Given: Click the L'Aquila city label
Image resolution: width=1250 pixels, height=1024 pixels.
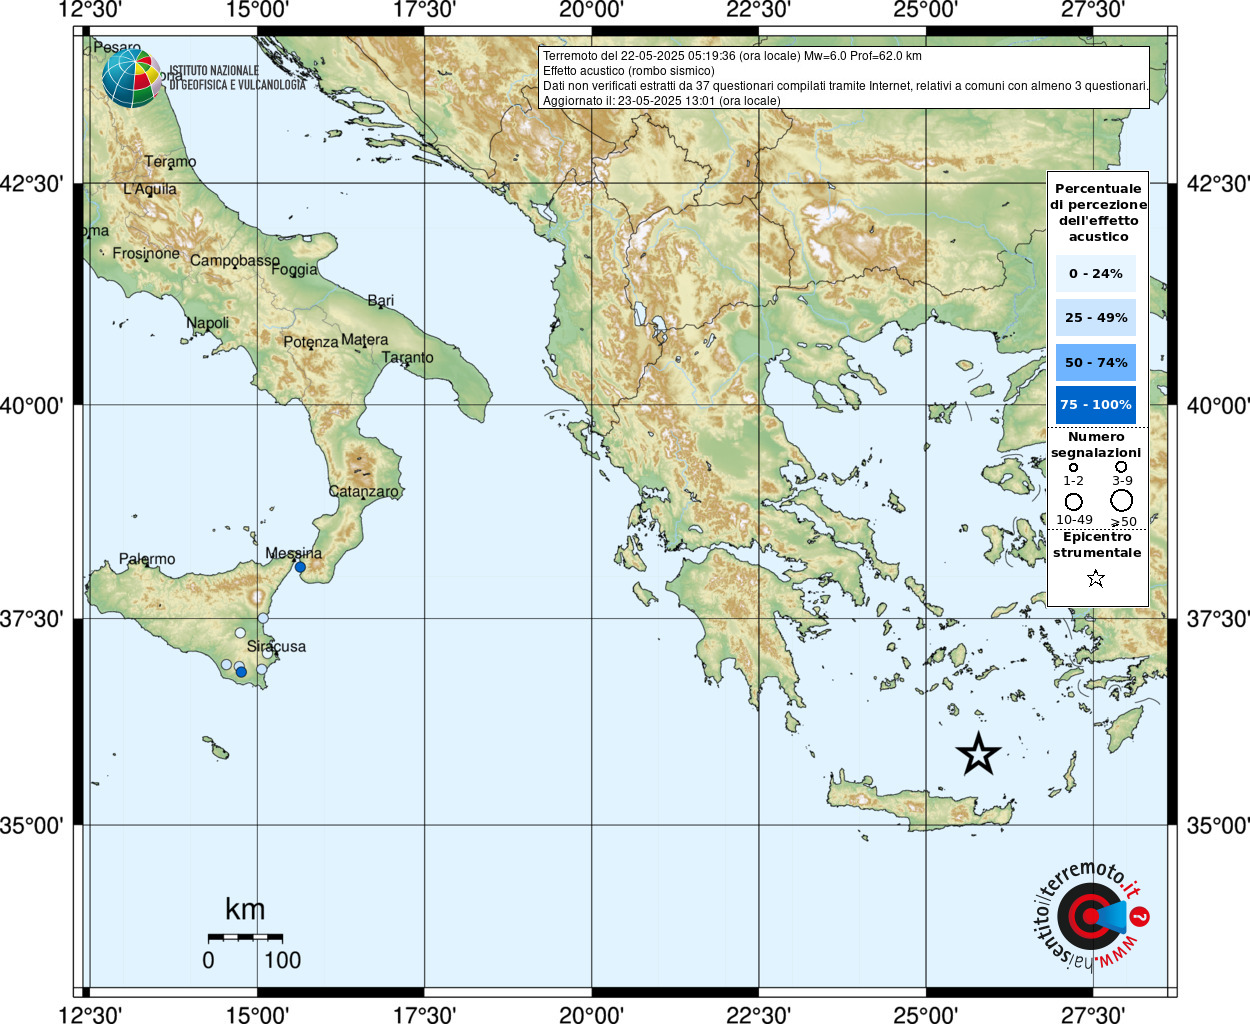Looking at the screenshot, I should point(150,189).
